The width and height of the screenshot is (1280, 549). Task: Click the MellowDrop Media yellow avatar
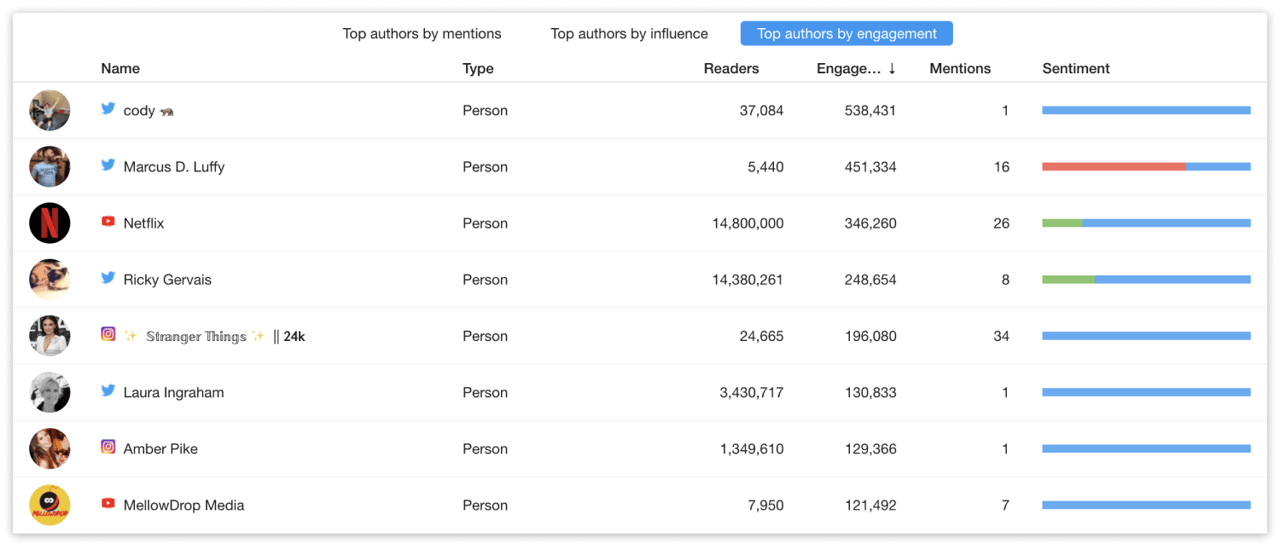point(50,505)
